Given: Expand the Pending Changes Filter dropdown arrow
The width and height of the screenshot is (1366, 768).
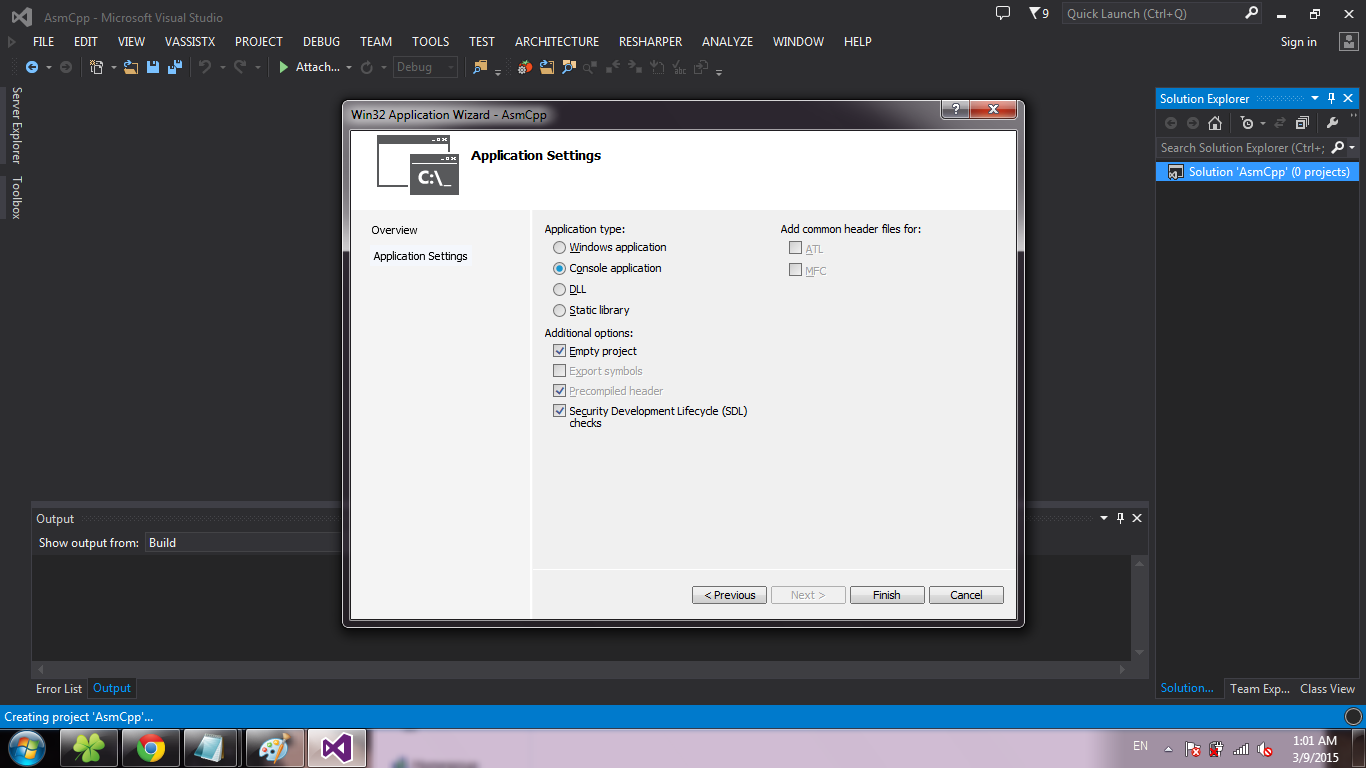Looking at the screenshot, I should coord(1262,124).
